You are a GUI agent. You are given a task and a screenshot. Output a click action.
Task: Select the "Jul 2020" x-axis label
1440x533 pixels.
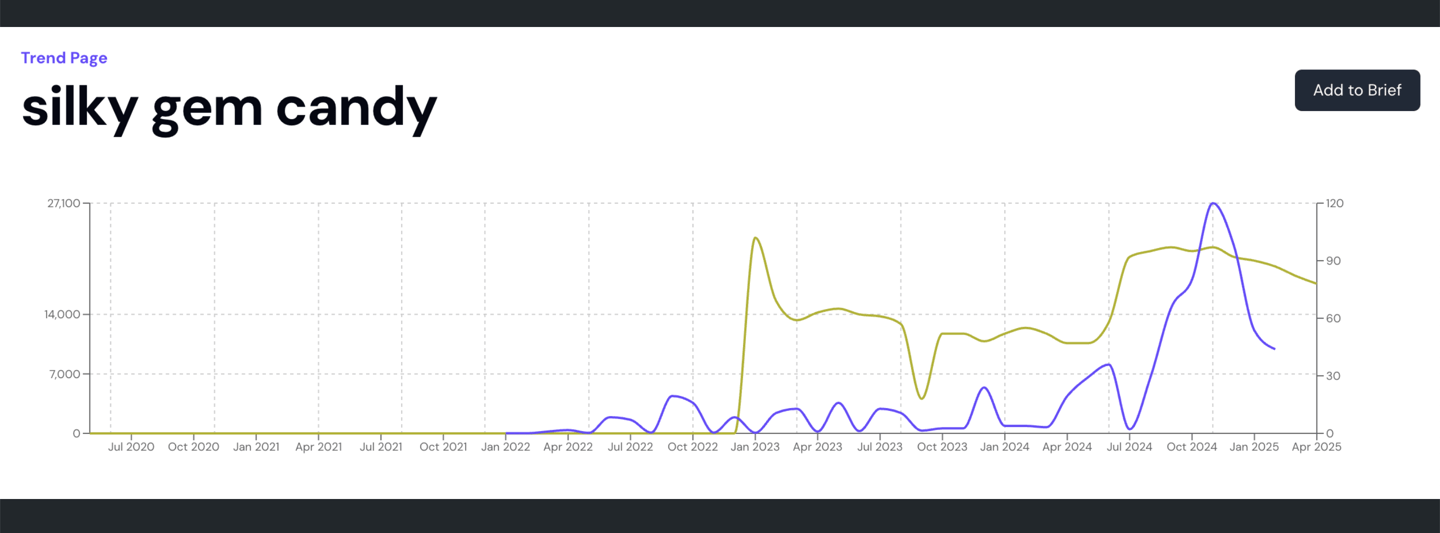tap(131, 447)
